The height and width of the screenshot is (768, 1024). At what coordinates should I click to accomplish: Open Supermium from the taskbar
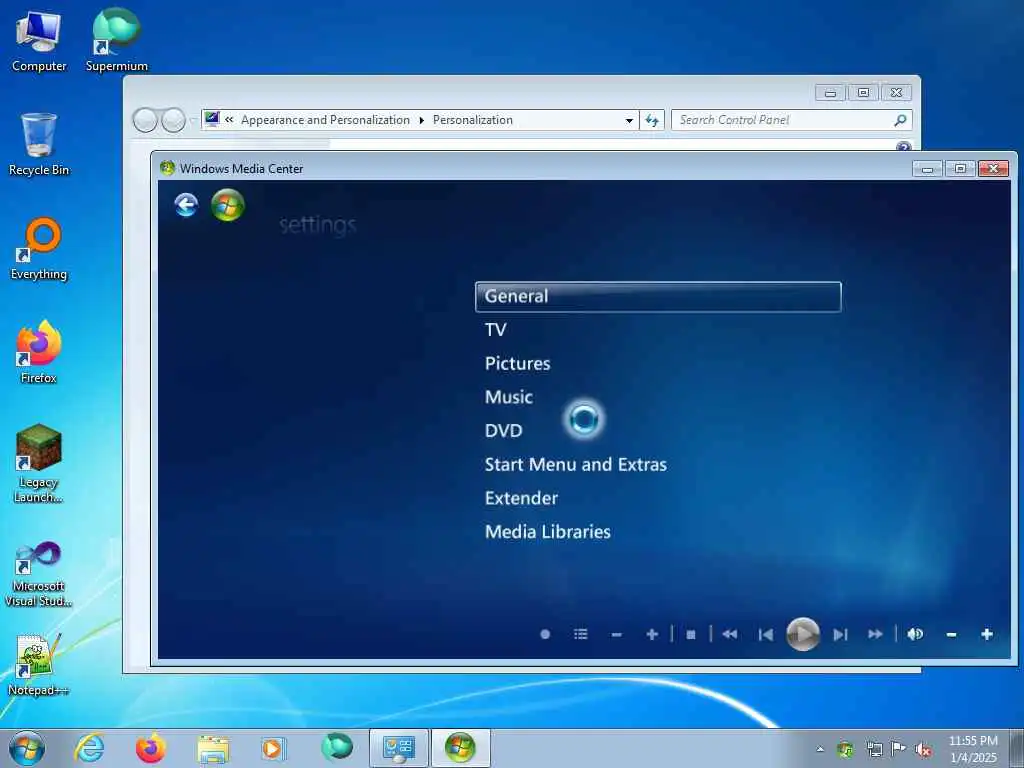[x=337, y=747]
